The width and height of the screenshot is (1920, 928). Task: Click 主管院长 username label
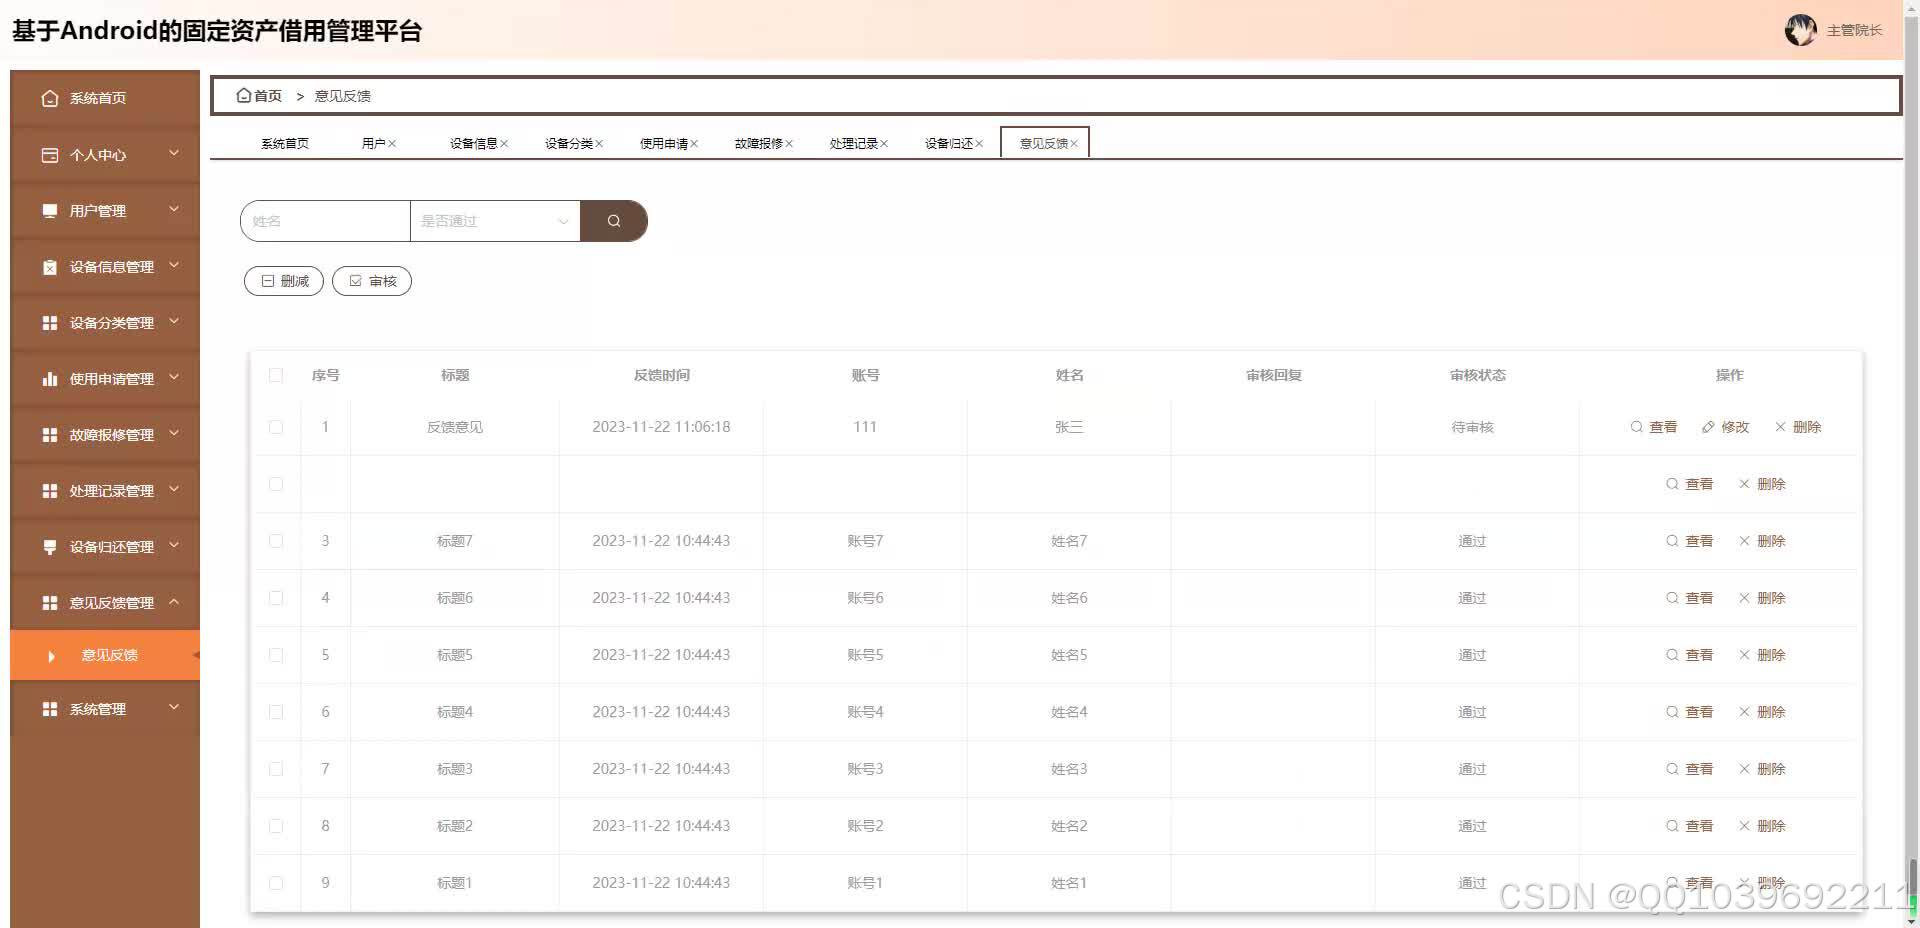click(x=1854, y=31)
